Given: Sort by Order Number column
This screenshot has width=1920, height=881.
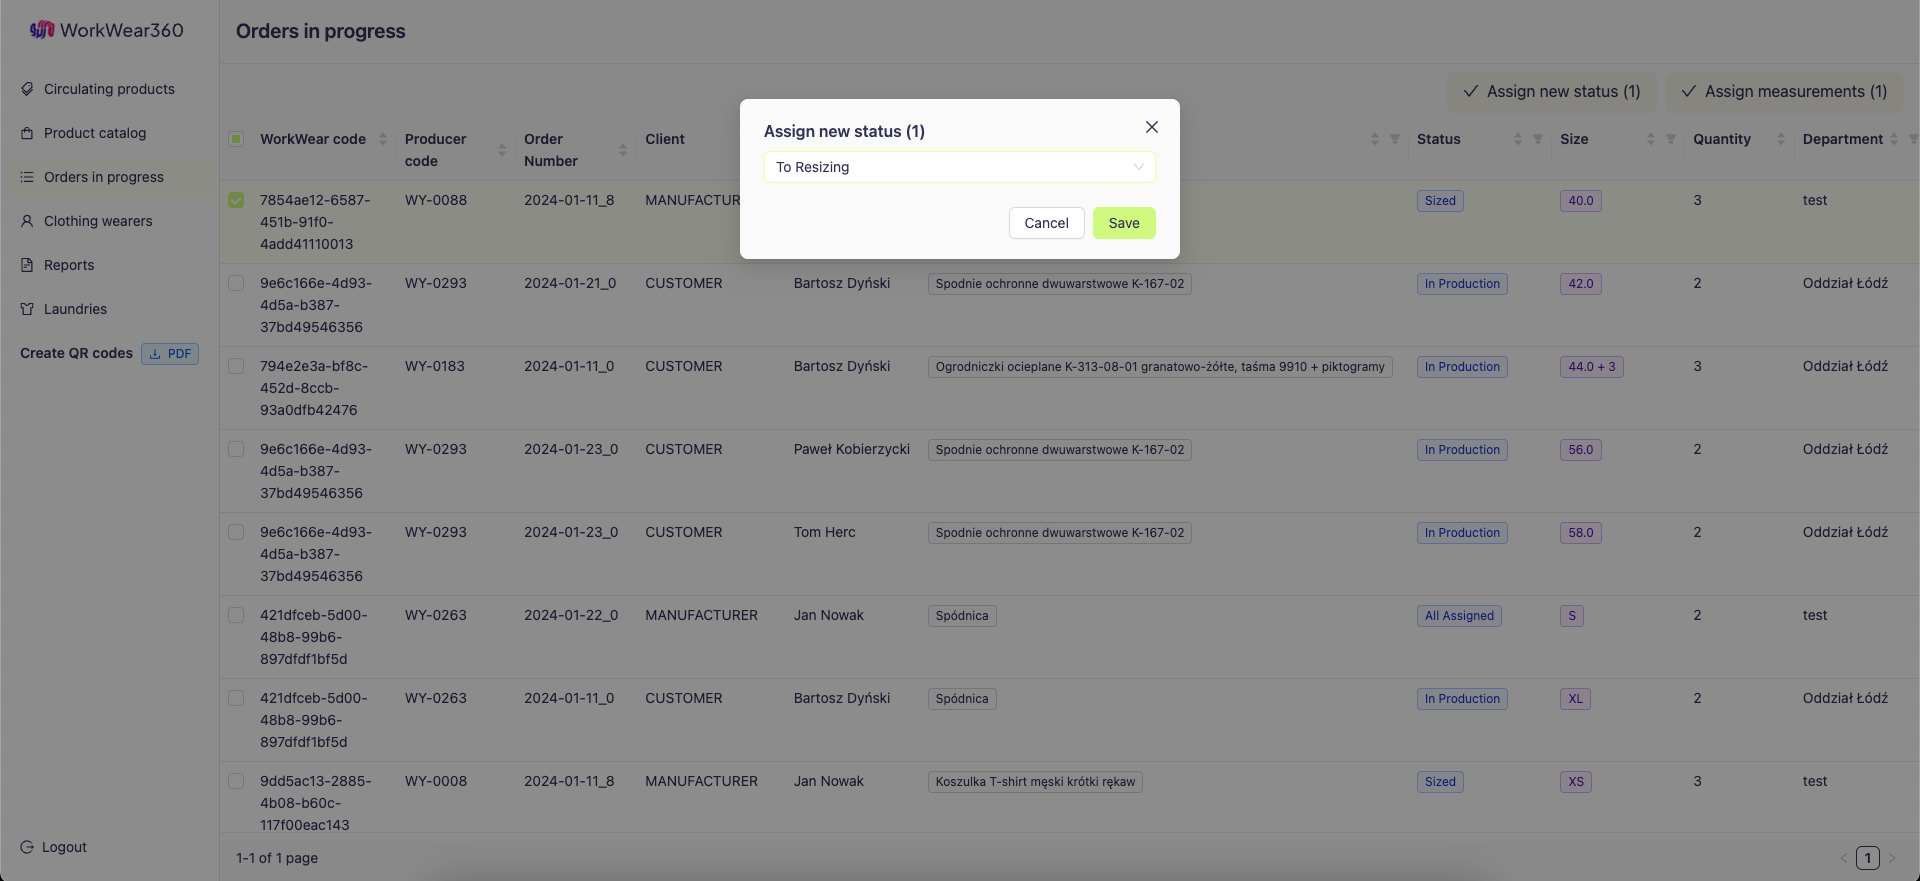Looking at the screenshot, I should click(x=622, y=150).
